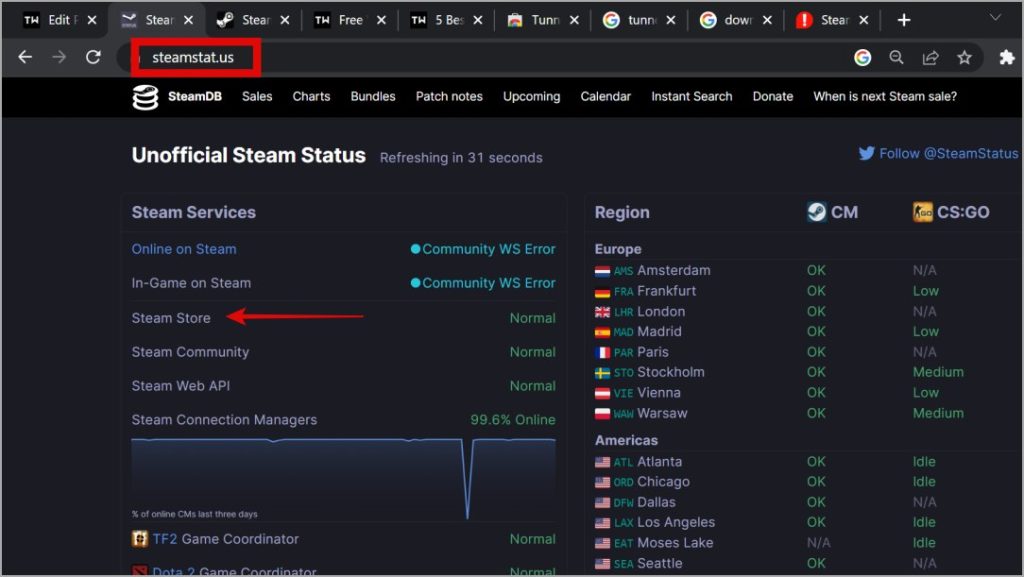
Task: Open Patch notes in the navigation bar
Action: [x=449, y=97]
